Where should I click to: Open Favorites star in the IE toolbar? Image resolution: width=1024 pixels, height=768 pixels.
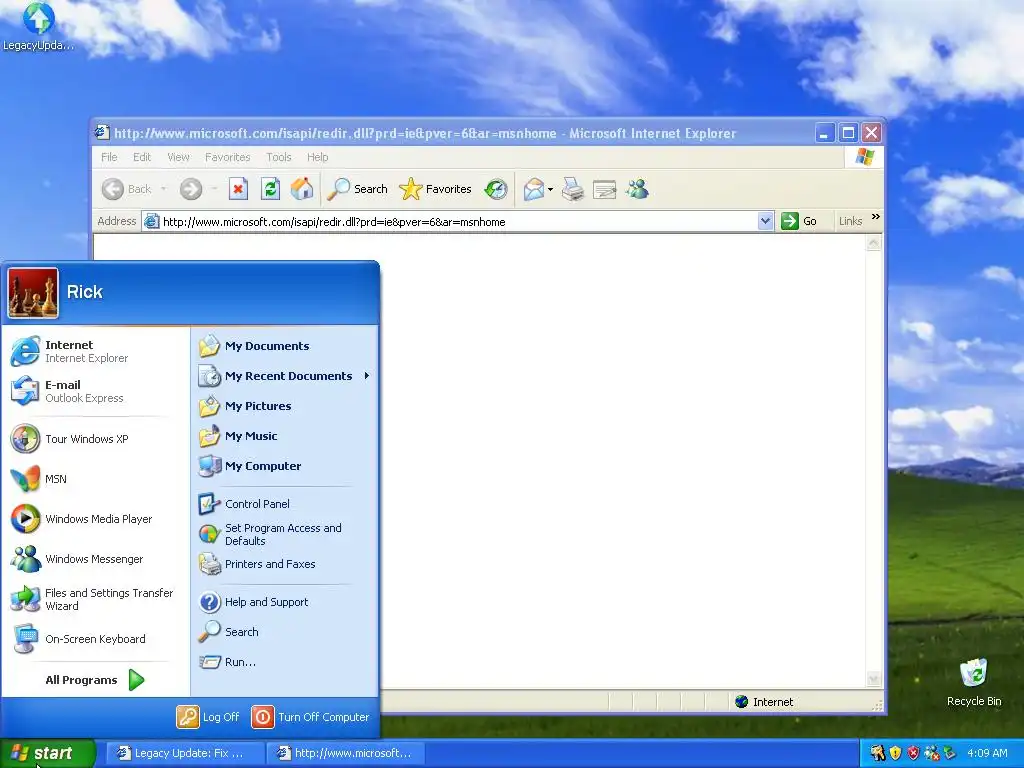[x=435, y=189]
